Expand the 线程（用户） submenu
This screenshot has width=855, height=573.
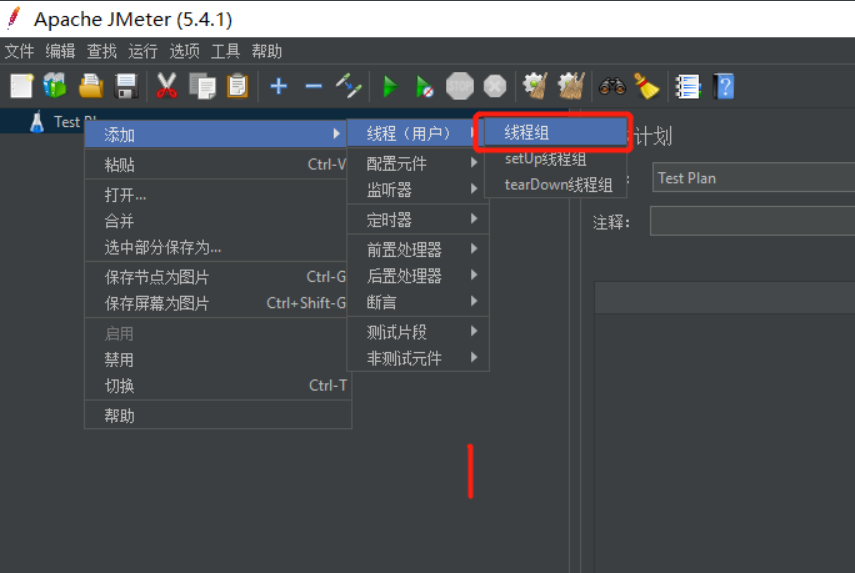pyautogui.click(x=416, y=133)
